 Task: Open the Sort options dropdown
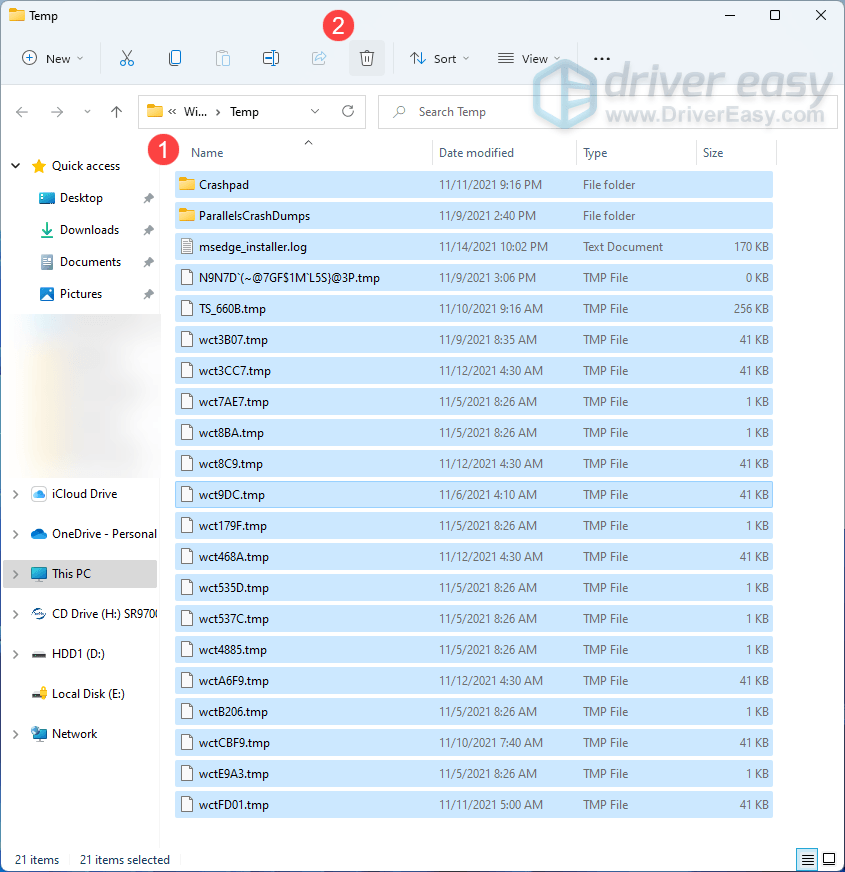point(439,58)
